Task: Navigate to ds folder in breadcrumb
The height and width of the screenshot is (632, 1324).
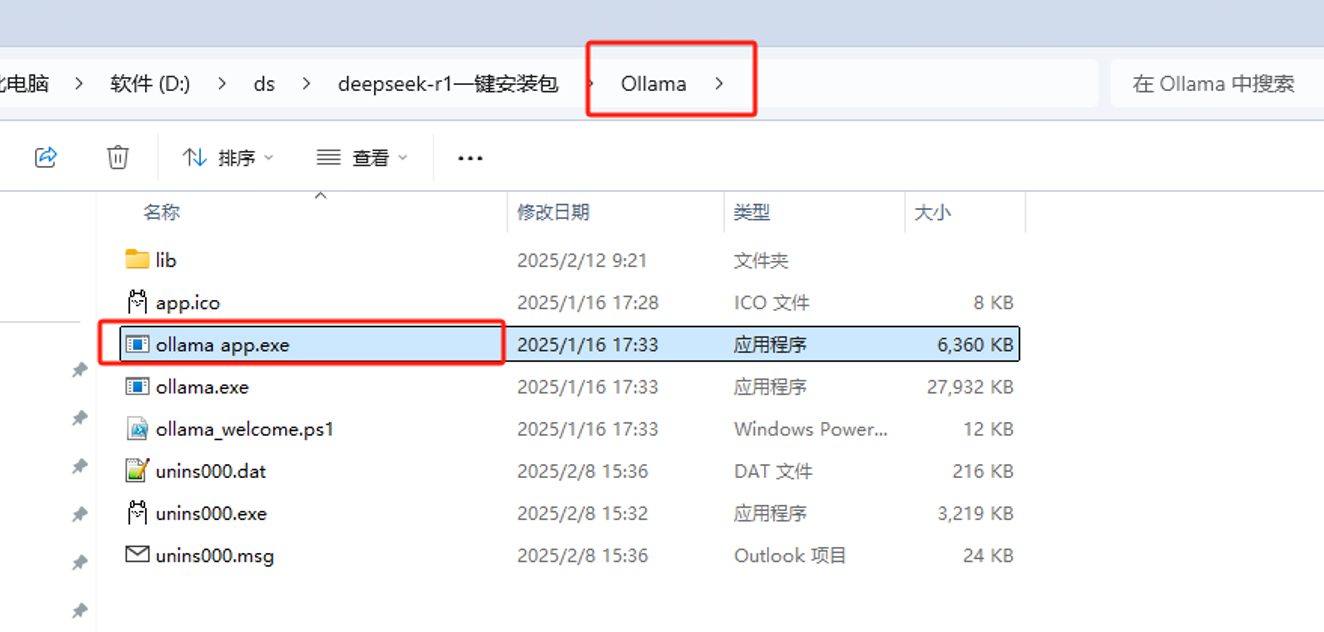Action: (x=264, y=84)
